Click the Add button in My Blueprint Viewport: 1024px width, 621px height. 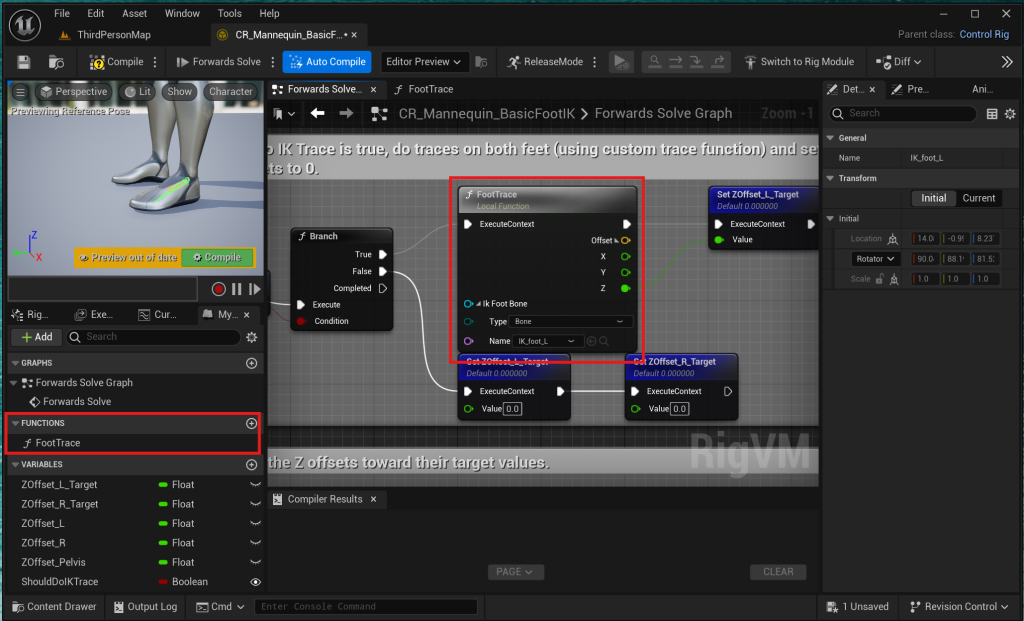click(37, 337)
